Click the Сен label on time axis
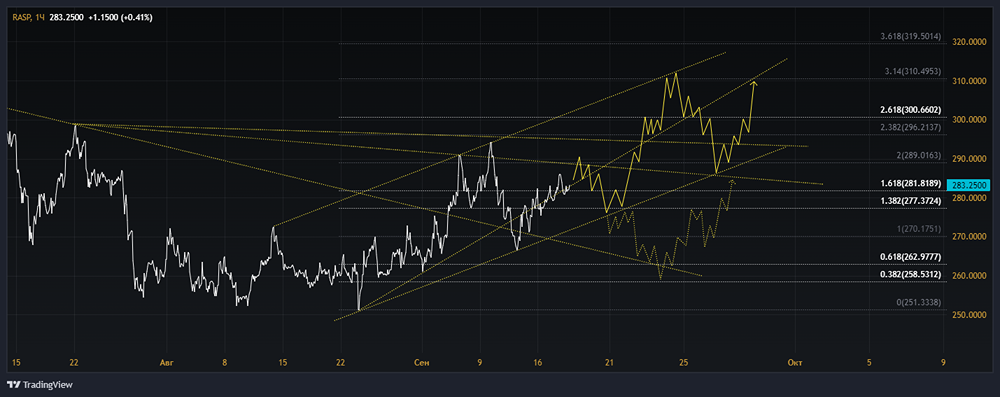The height and width of the screenshot is (397, 1000). pyautogui.click(x=422, y=363)
